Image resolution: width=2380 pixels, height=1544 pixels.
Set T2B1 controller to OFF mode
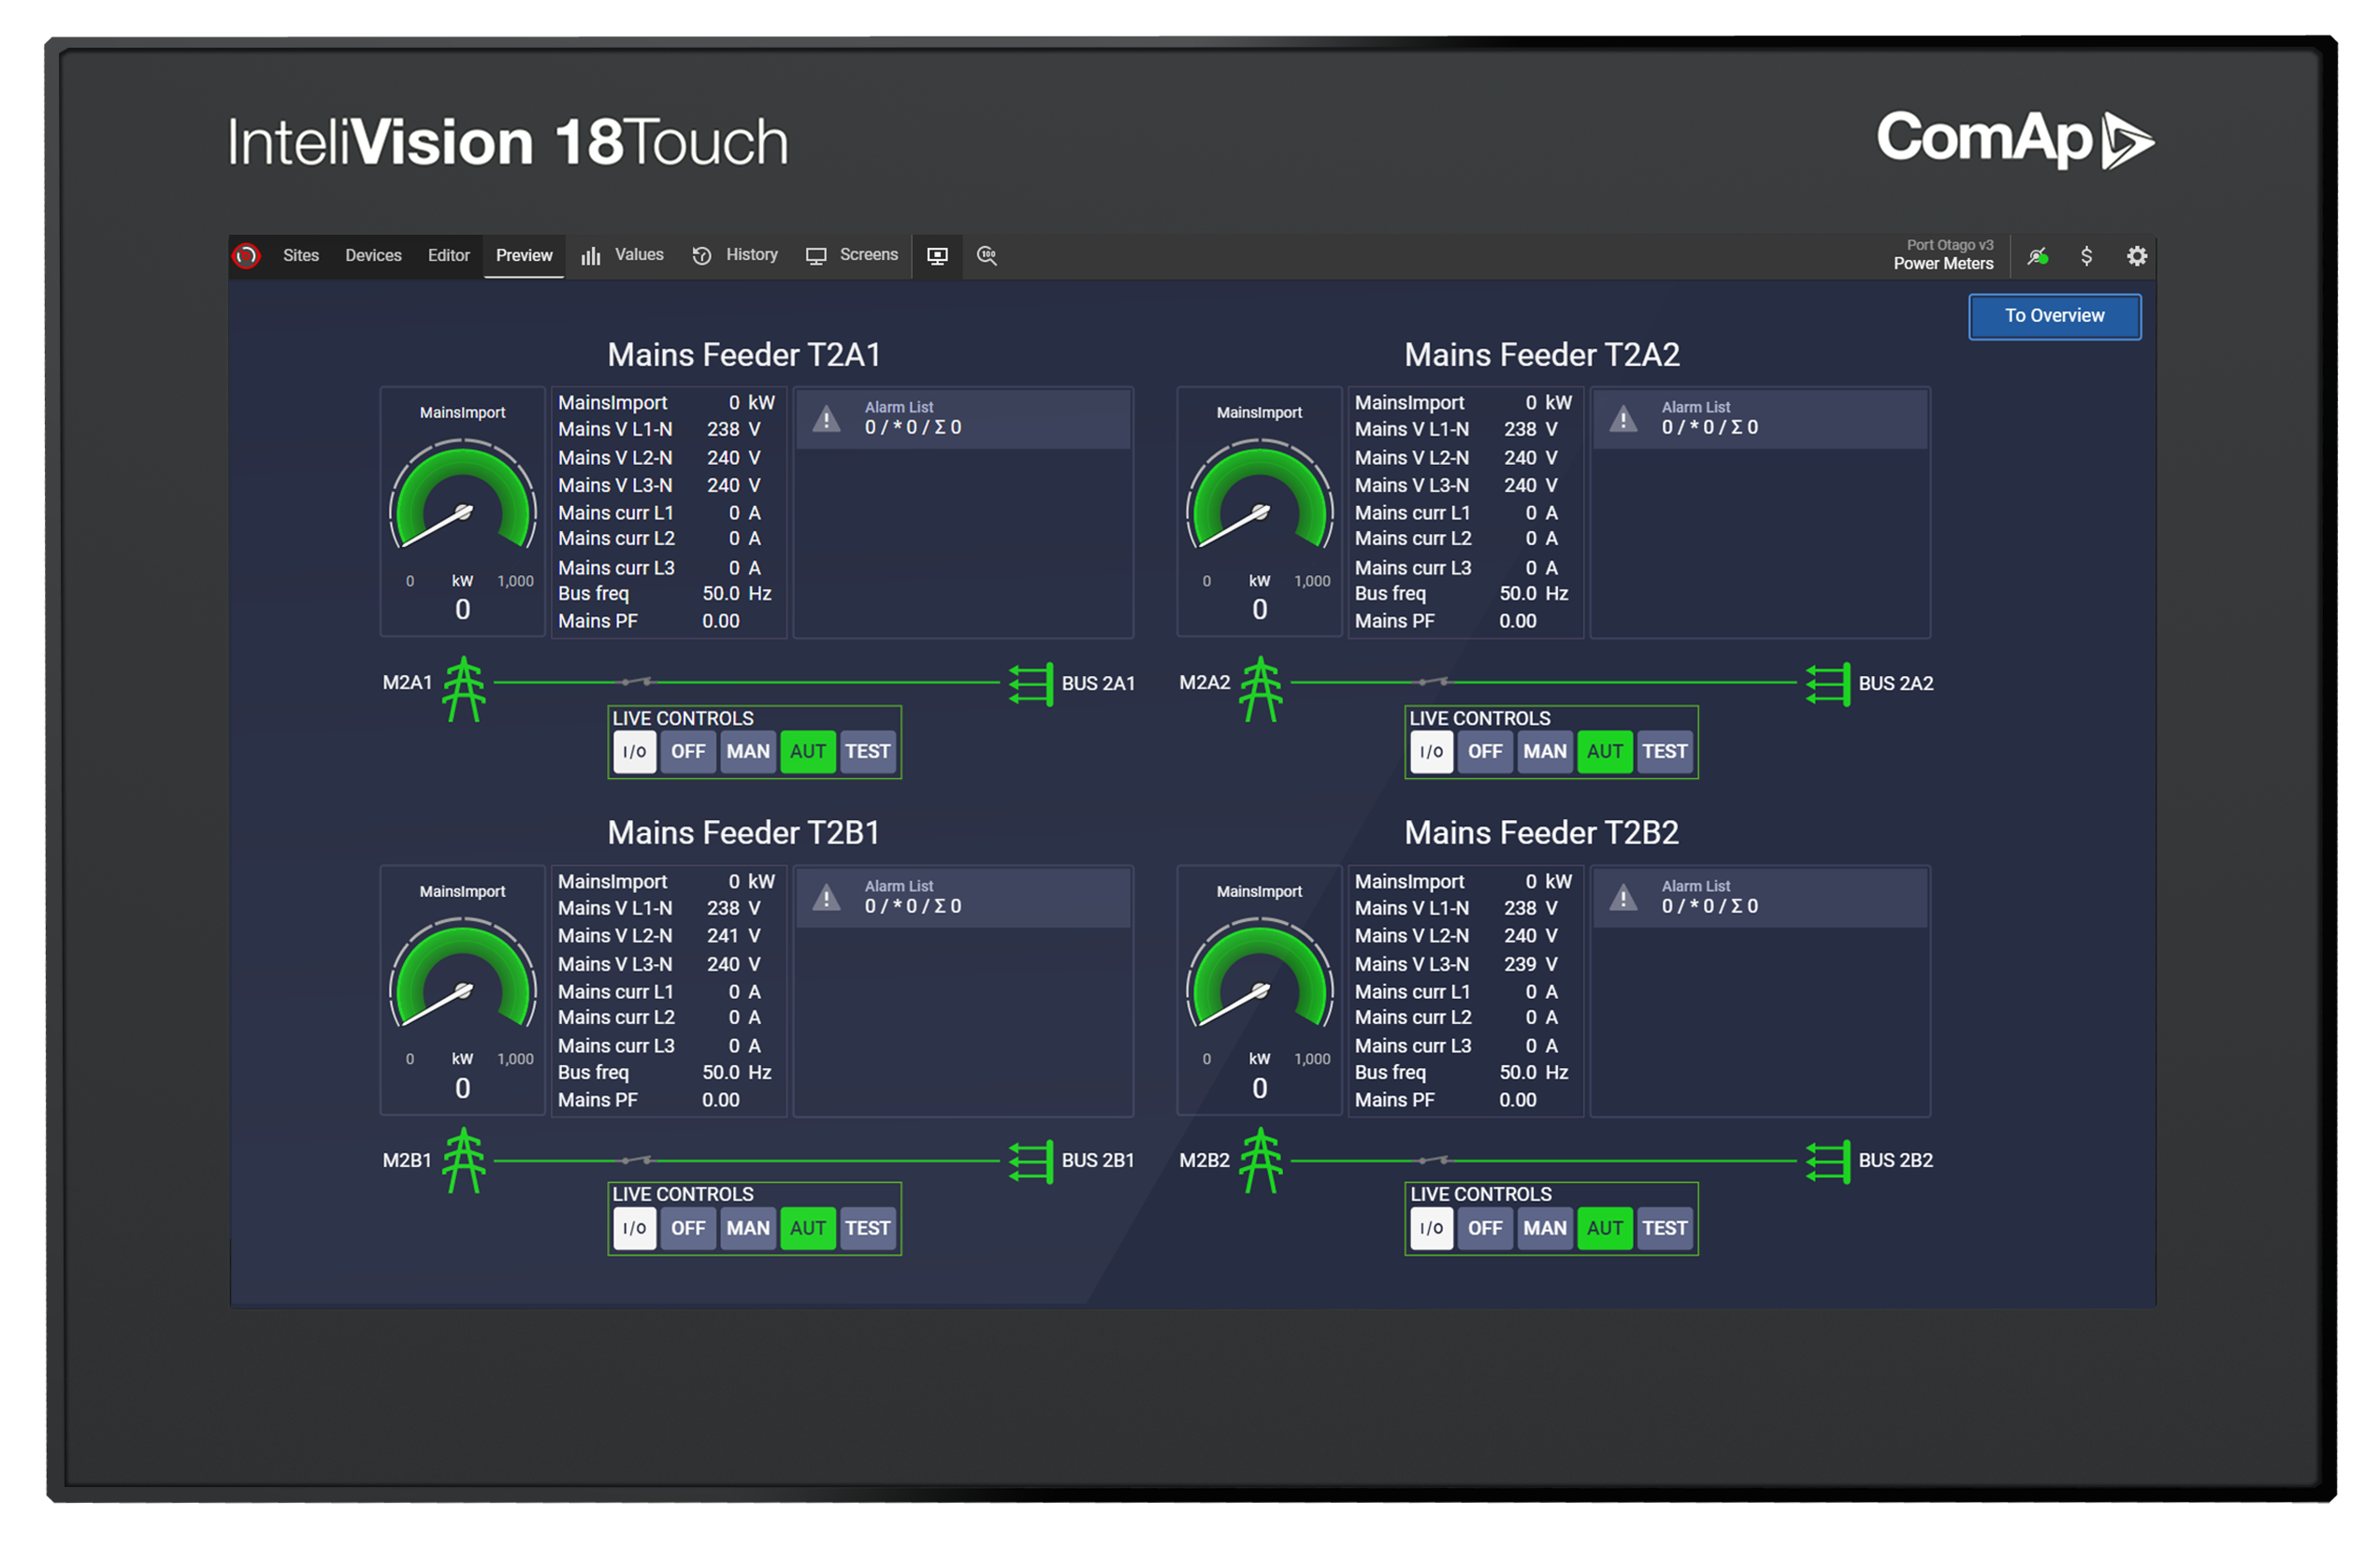[x=688, y=1229]
